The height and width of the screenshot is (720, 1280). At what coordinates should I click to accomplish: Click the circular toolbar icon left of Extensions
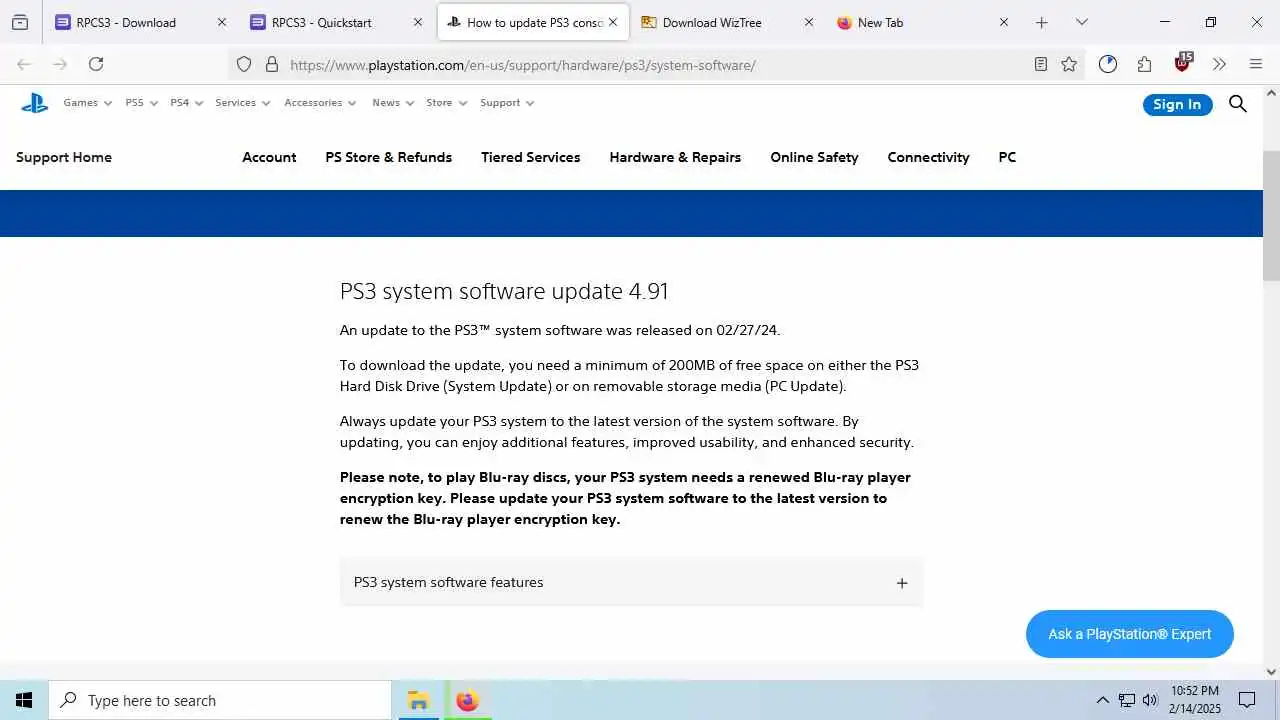pyautogui.click(x=1107, y=64)
